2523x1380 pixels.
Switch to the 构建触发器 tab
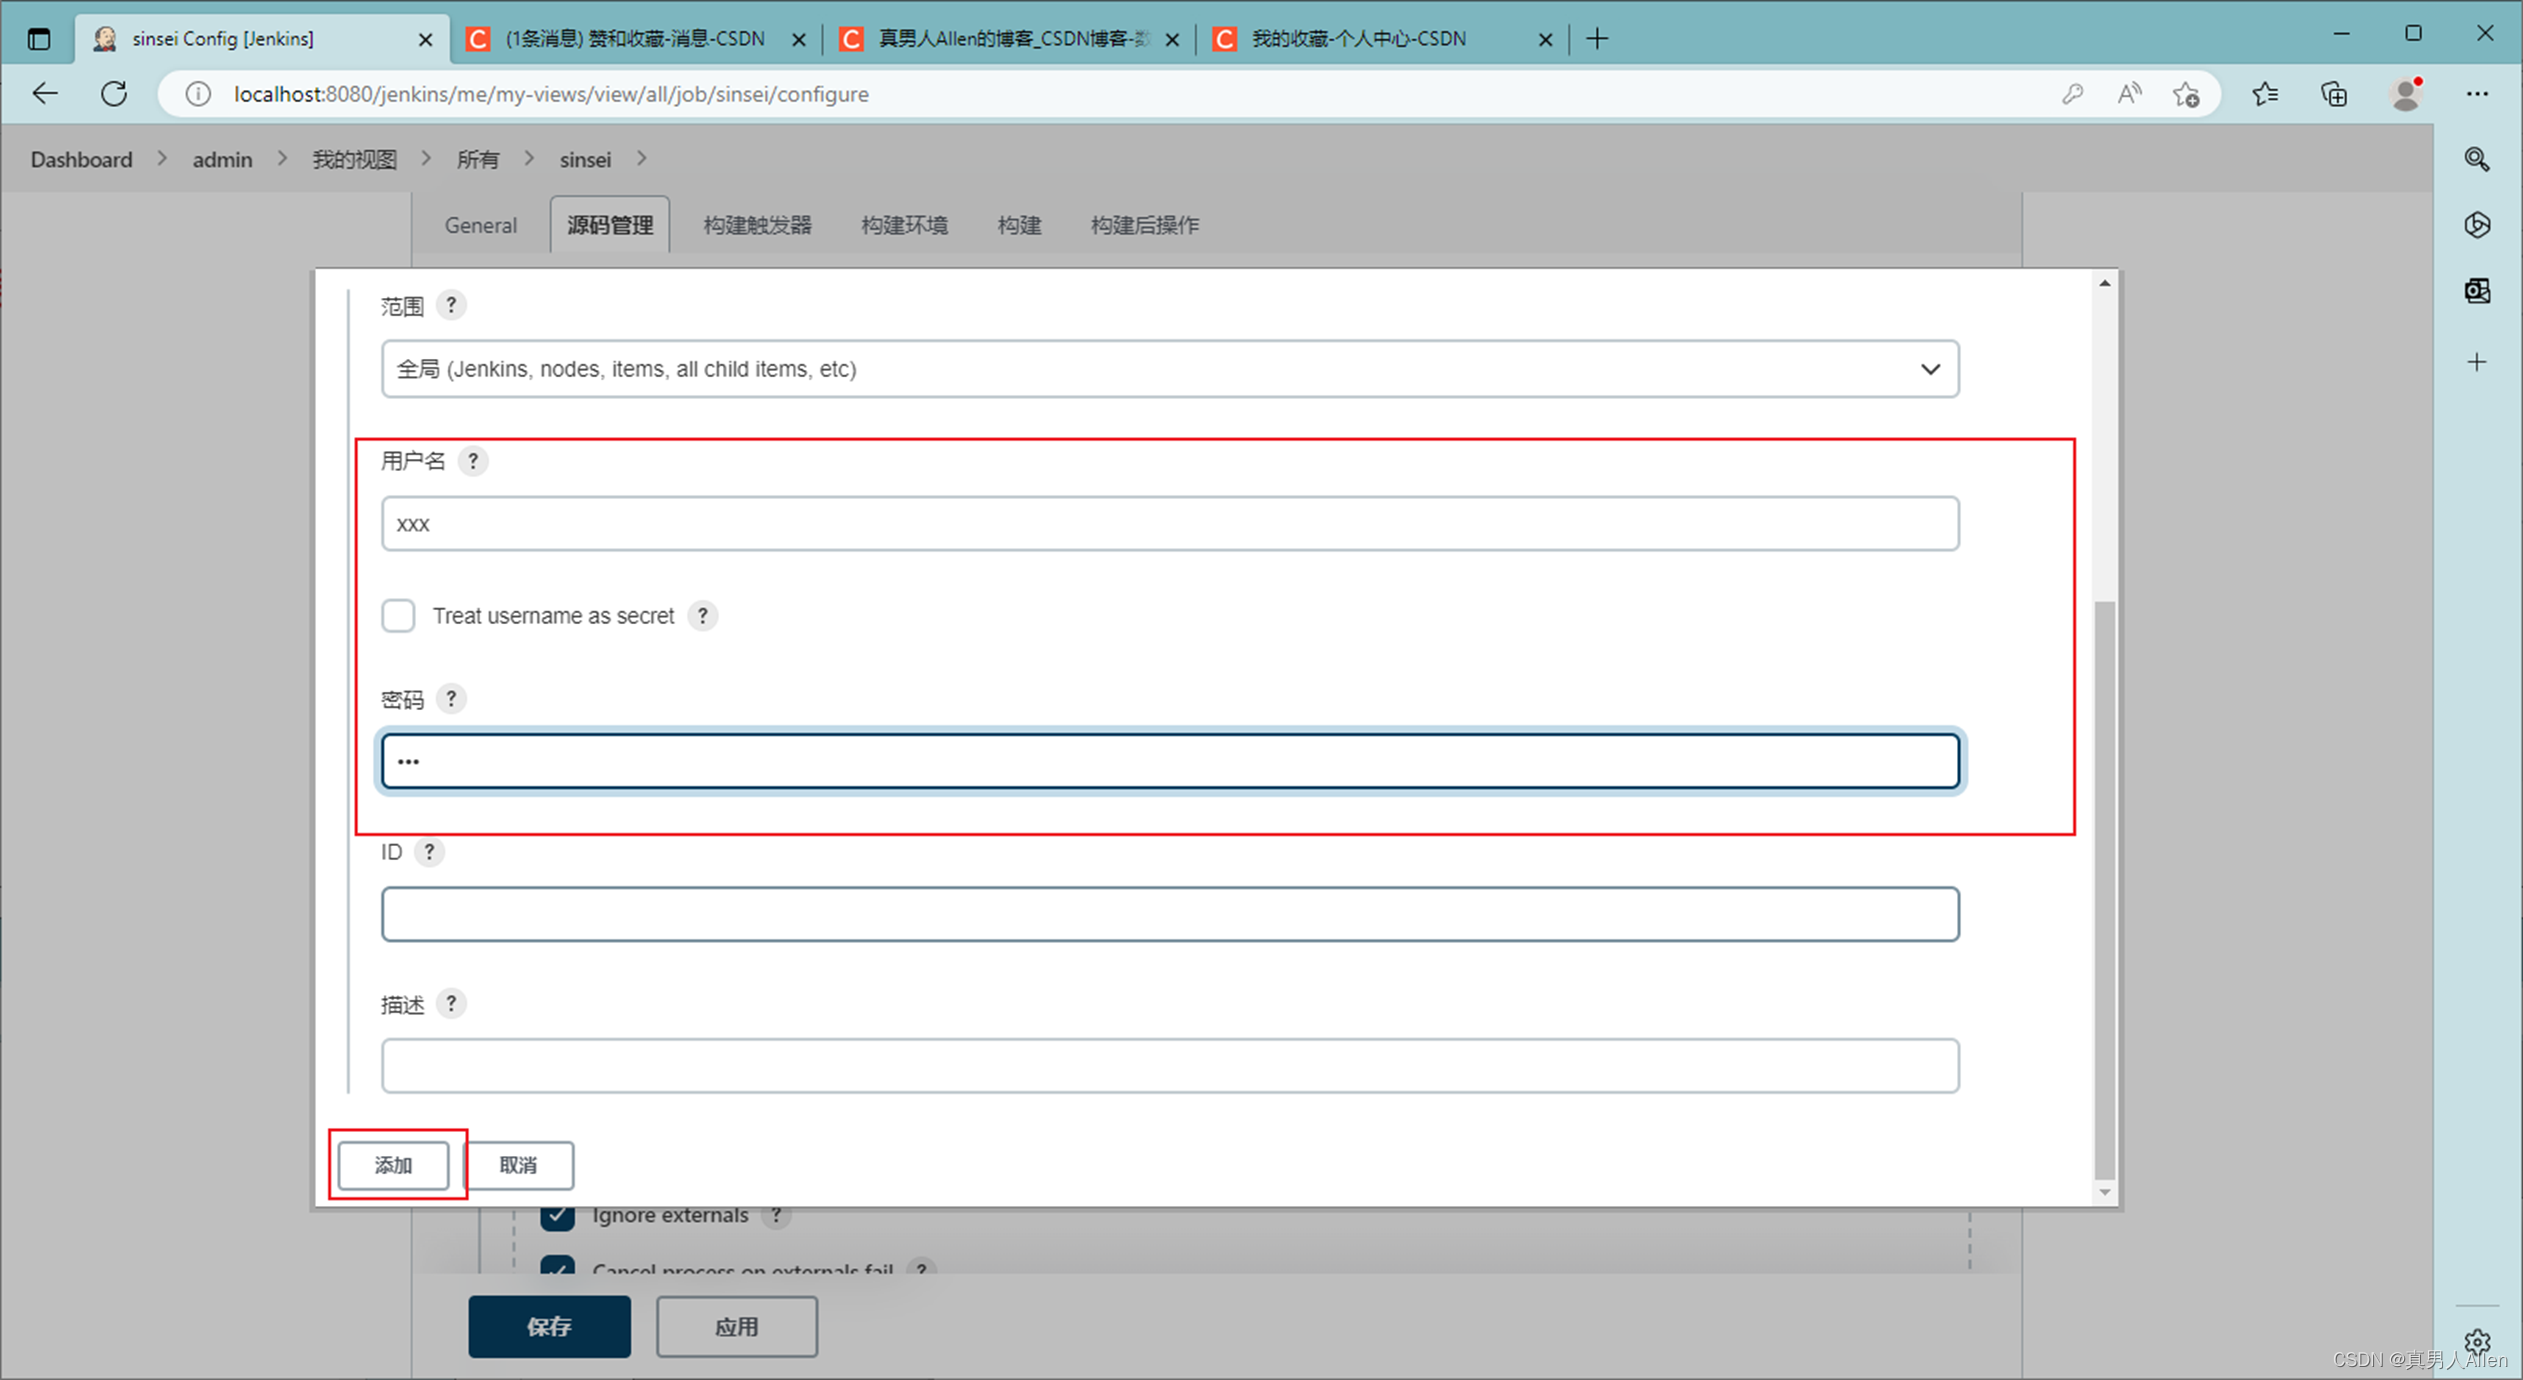click(756, 224)
